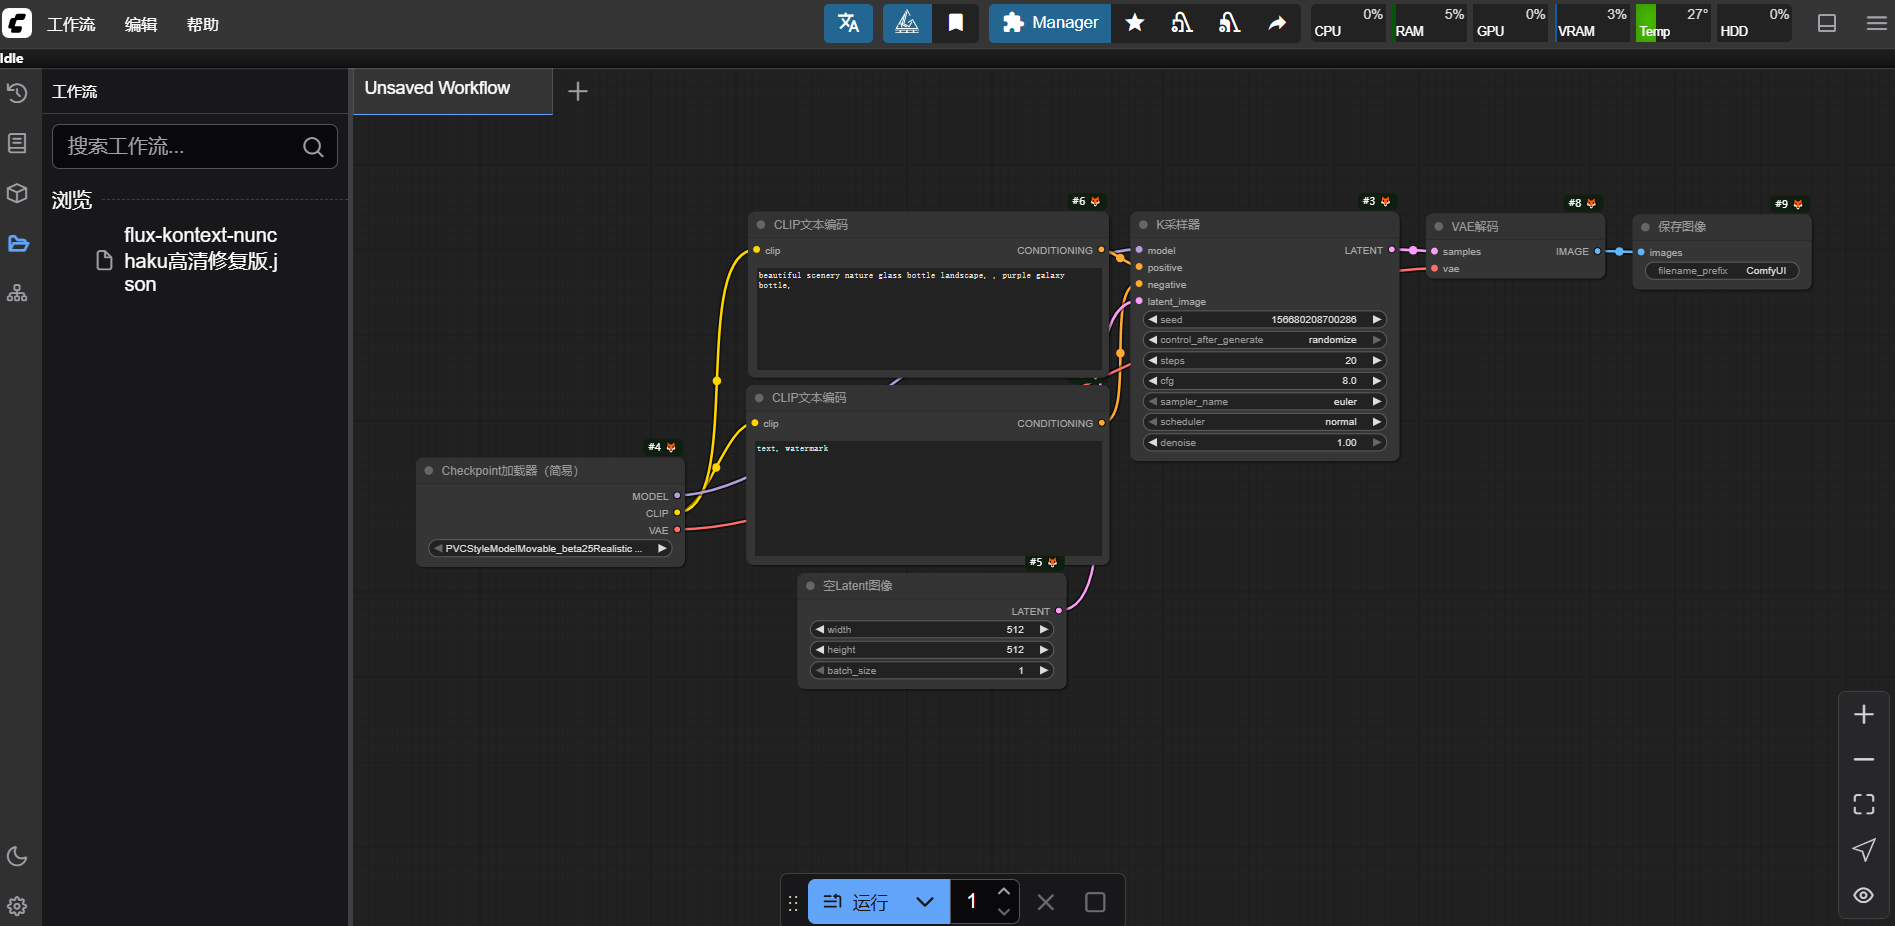Click the search magnifier icon
This screenshot has width=1895, height=926.
313,147
